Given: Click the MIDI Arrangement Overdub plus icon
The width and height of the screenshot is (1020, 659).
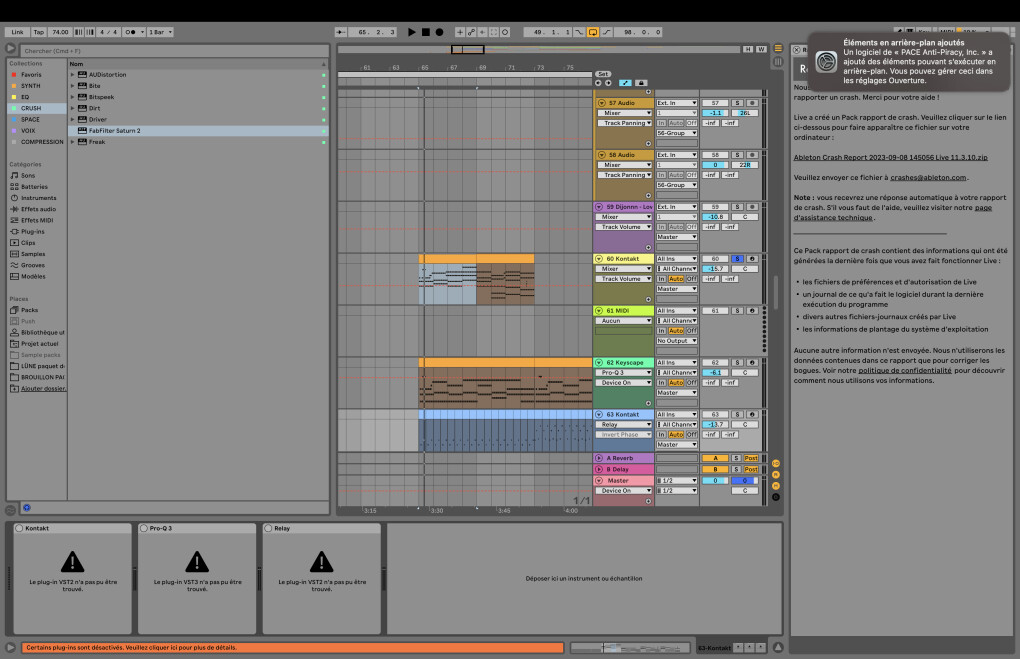Looking at the screenshot, I should pos(460,32).
